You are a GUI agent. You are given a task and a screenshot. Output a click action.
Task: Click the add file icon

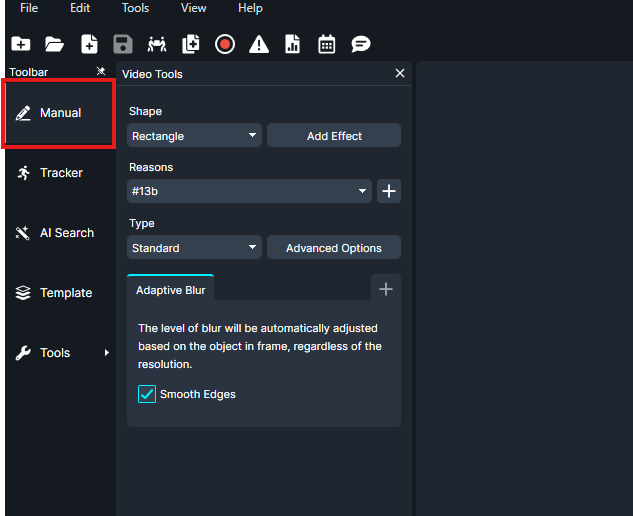(x=89, y=44)
